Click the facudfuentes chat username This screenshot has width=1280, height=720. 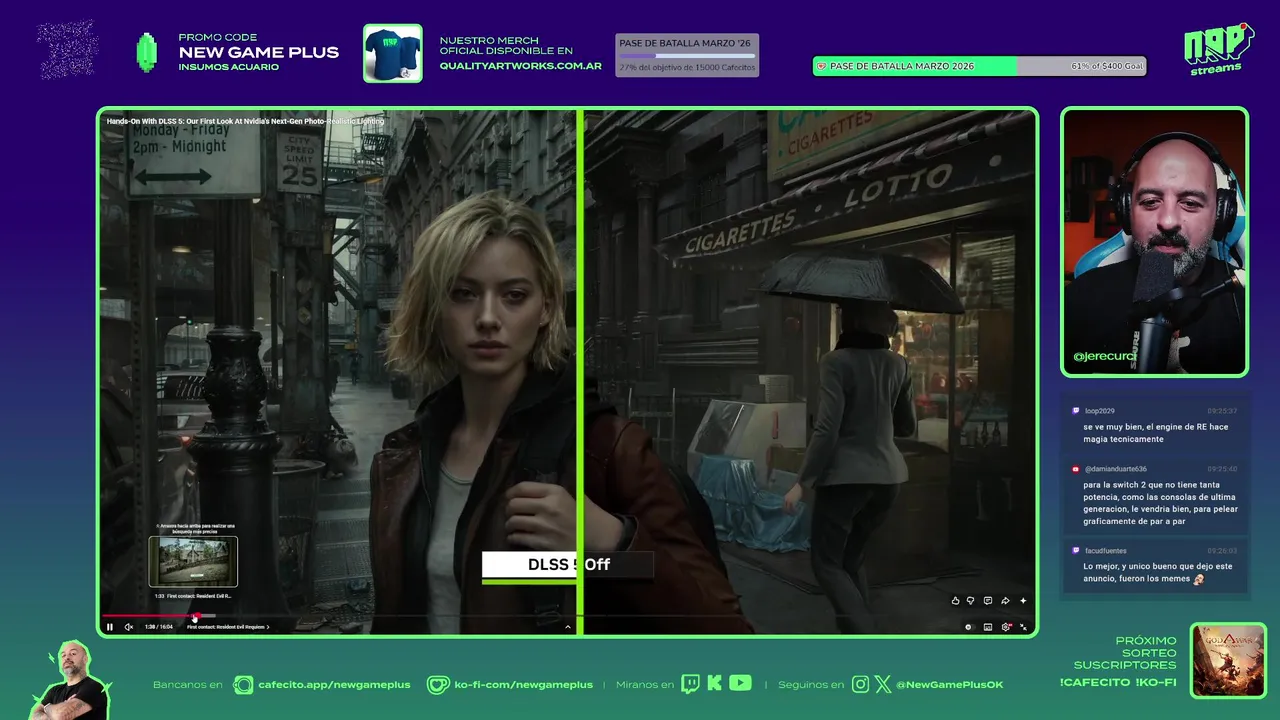pyautogui.click(x=1105, y=551)
